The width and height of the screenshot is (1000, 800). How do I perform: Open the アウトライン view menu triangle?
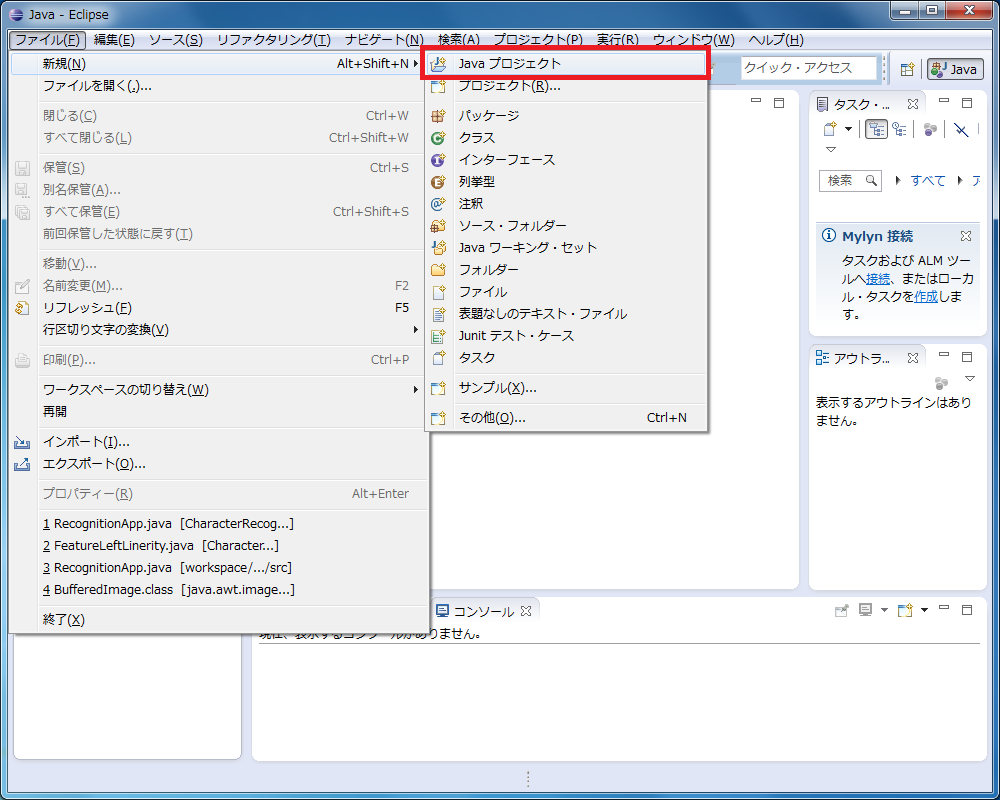tap(970, 379)
